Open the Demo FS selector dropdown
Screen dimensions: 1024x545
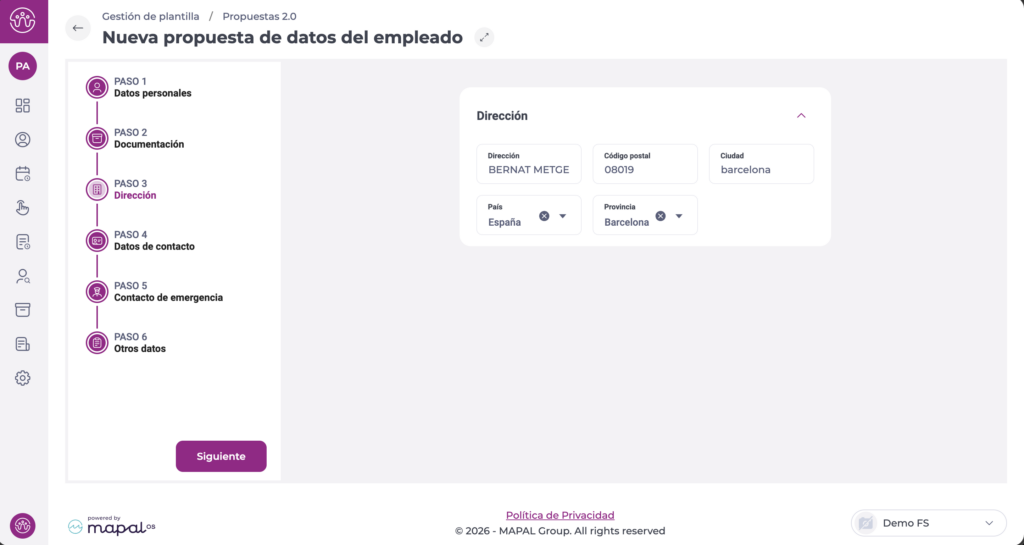tap(928, 523)
